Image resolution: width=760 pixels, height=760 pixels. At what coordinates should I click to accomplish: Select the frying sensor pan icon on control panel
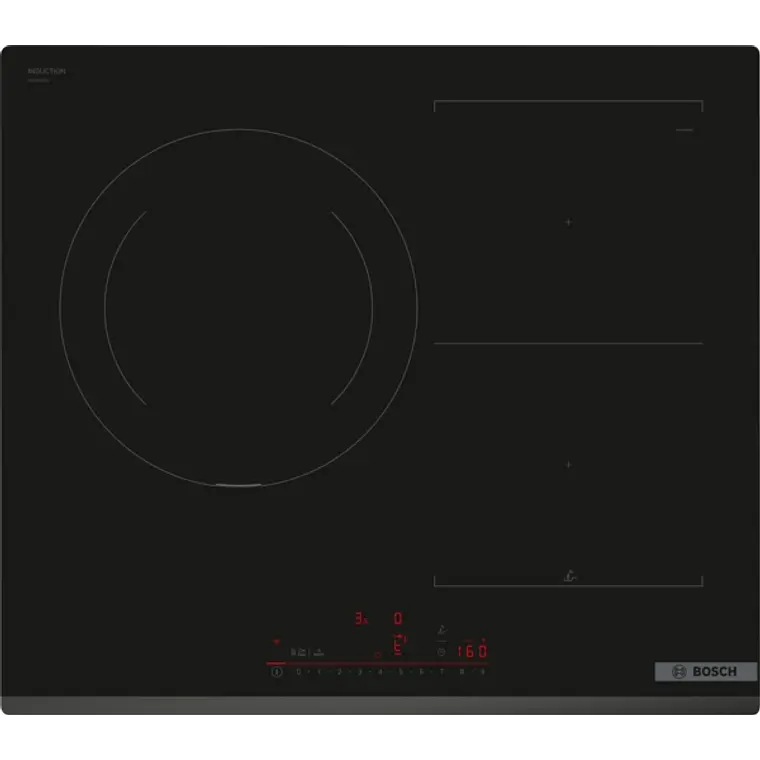point(442,630)
